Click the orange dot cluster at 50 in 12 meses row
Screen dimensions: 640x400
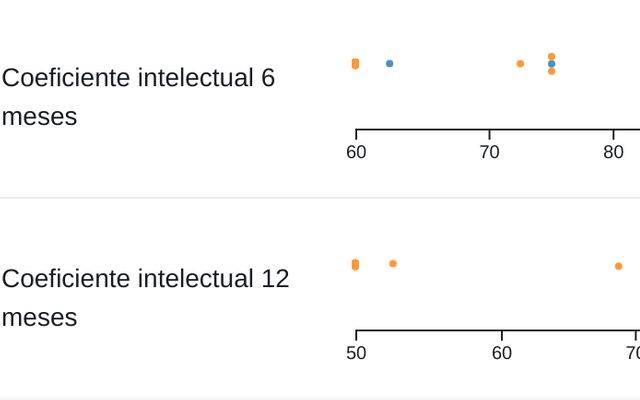click(355, 264)
